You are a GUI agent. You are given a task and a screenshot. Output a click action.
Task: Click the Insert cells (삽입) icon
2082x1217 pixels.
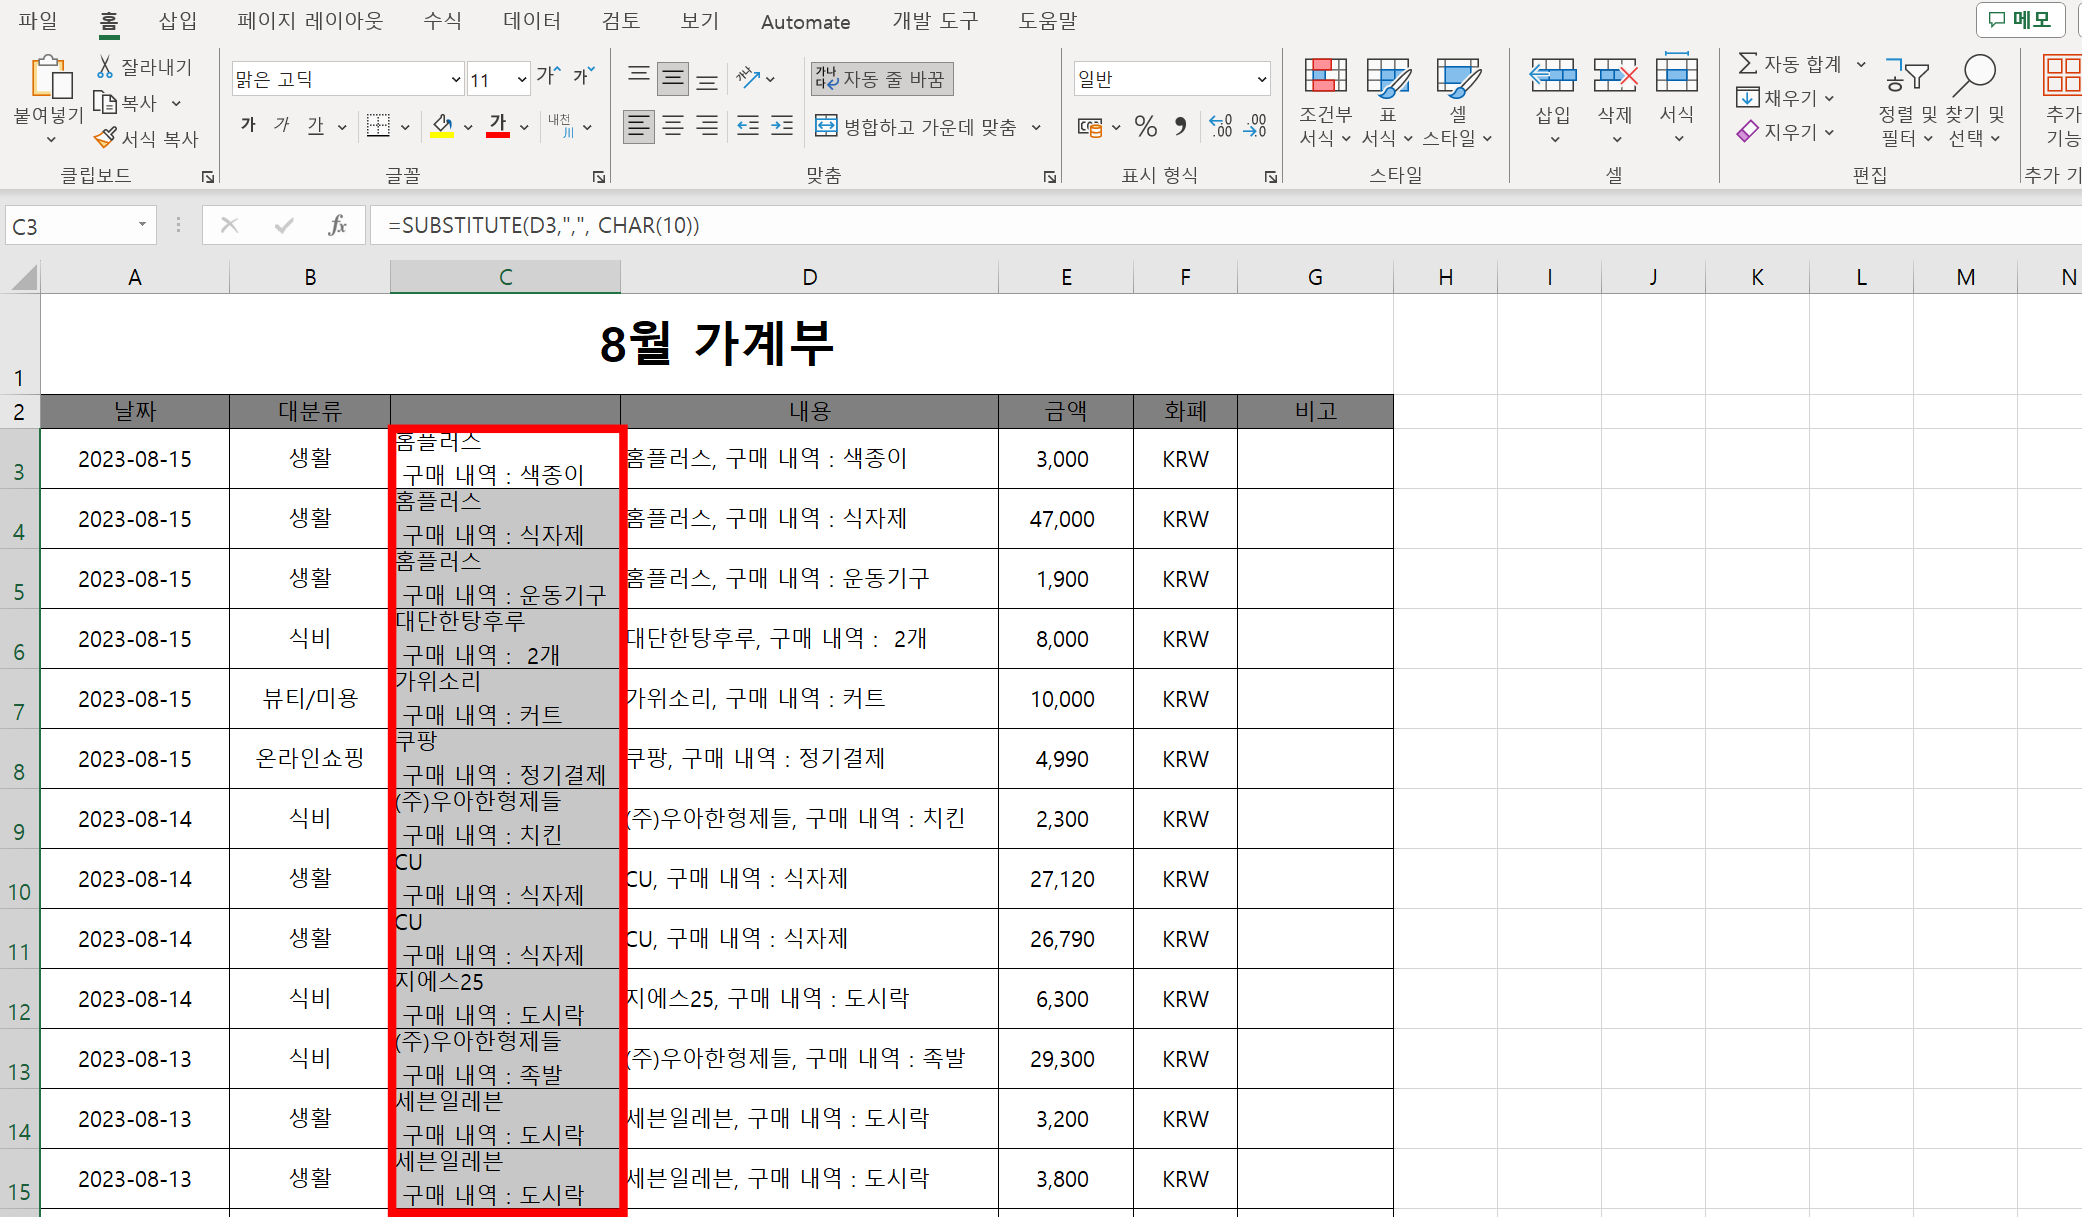[x=1553, y=76]
